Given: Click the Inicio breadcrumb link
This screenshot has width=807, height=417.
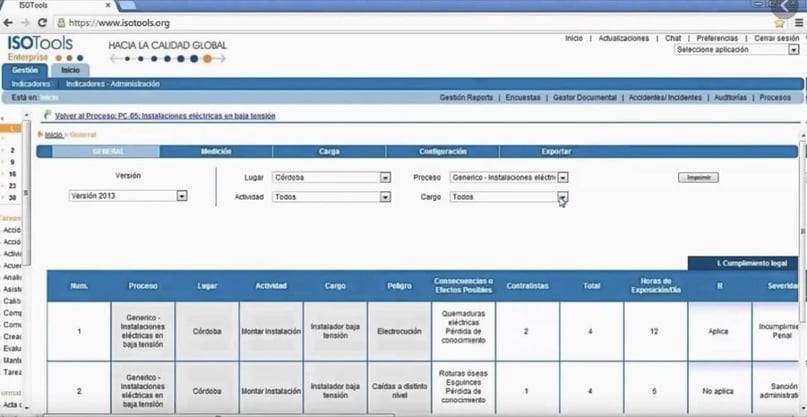Looking at the screenshot, I should tap(54, 135).
